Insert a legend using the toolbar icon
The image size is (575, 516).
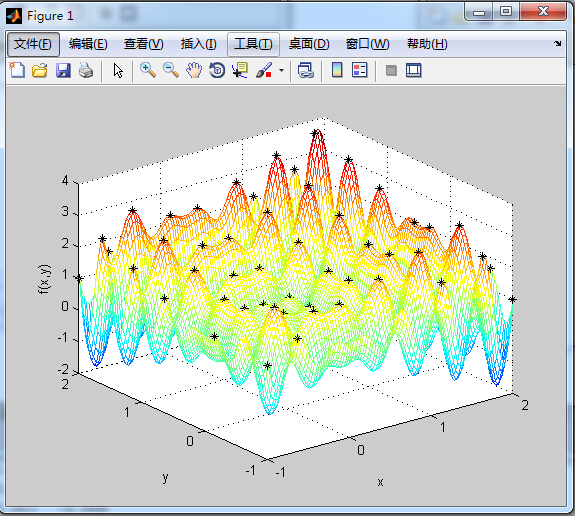(x=359, y=70)
